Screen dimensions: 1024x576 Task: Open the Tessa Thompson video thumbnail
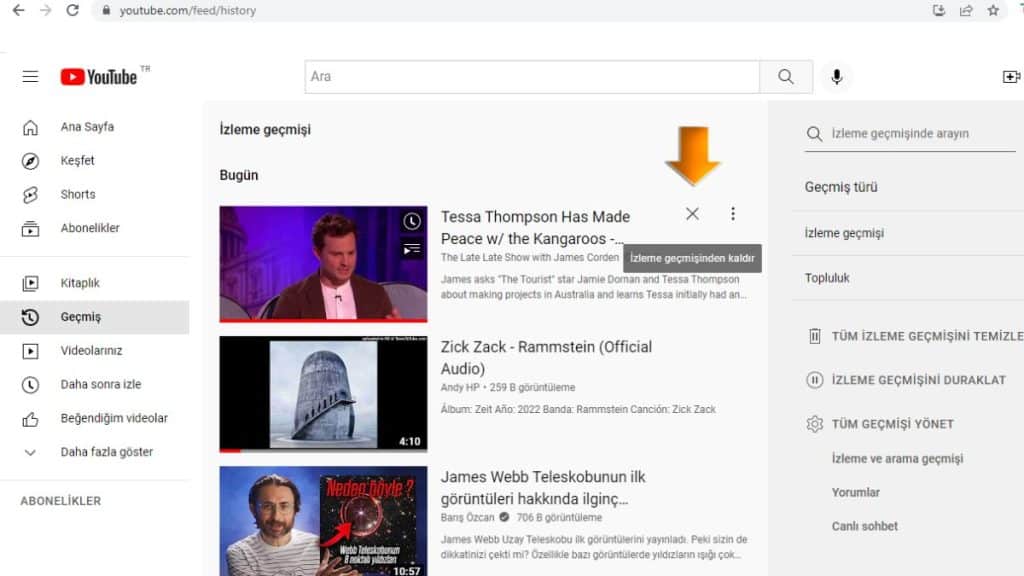323,264
